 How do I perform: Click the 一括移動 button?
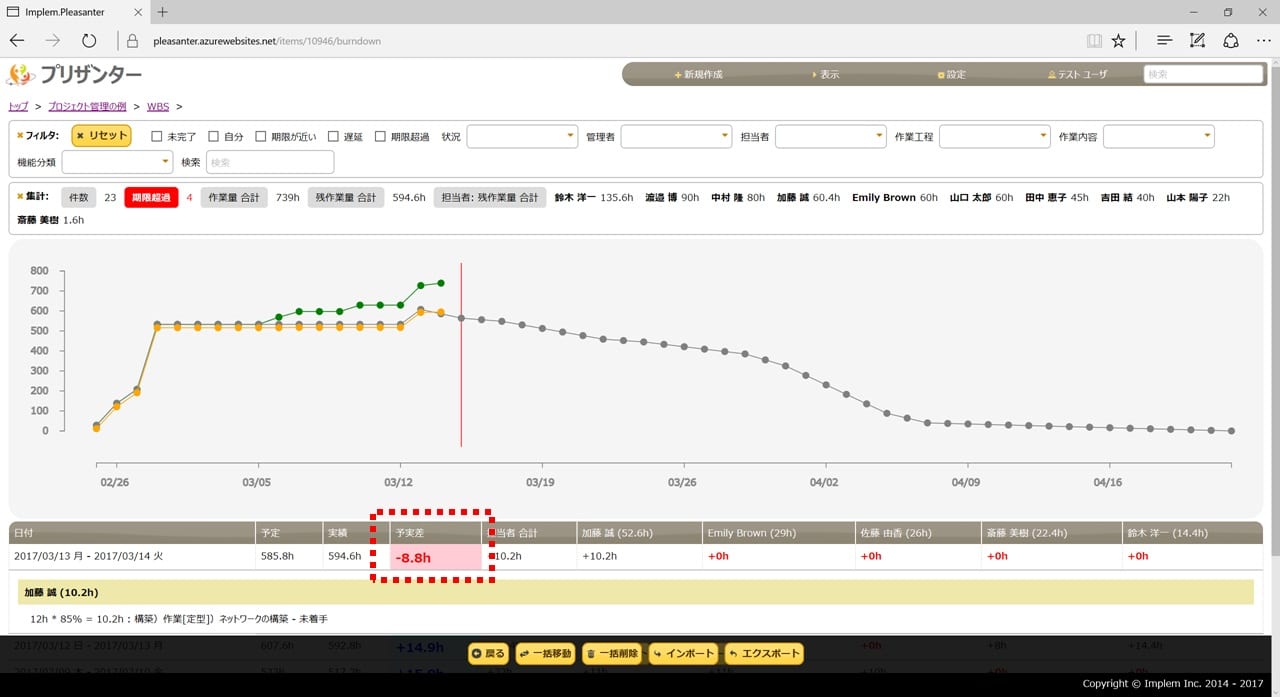tap(546, 654)
